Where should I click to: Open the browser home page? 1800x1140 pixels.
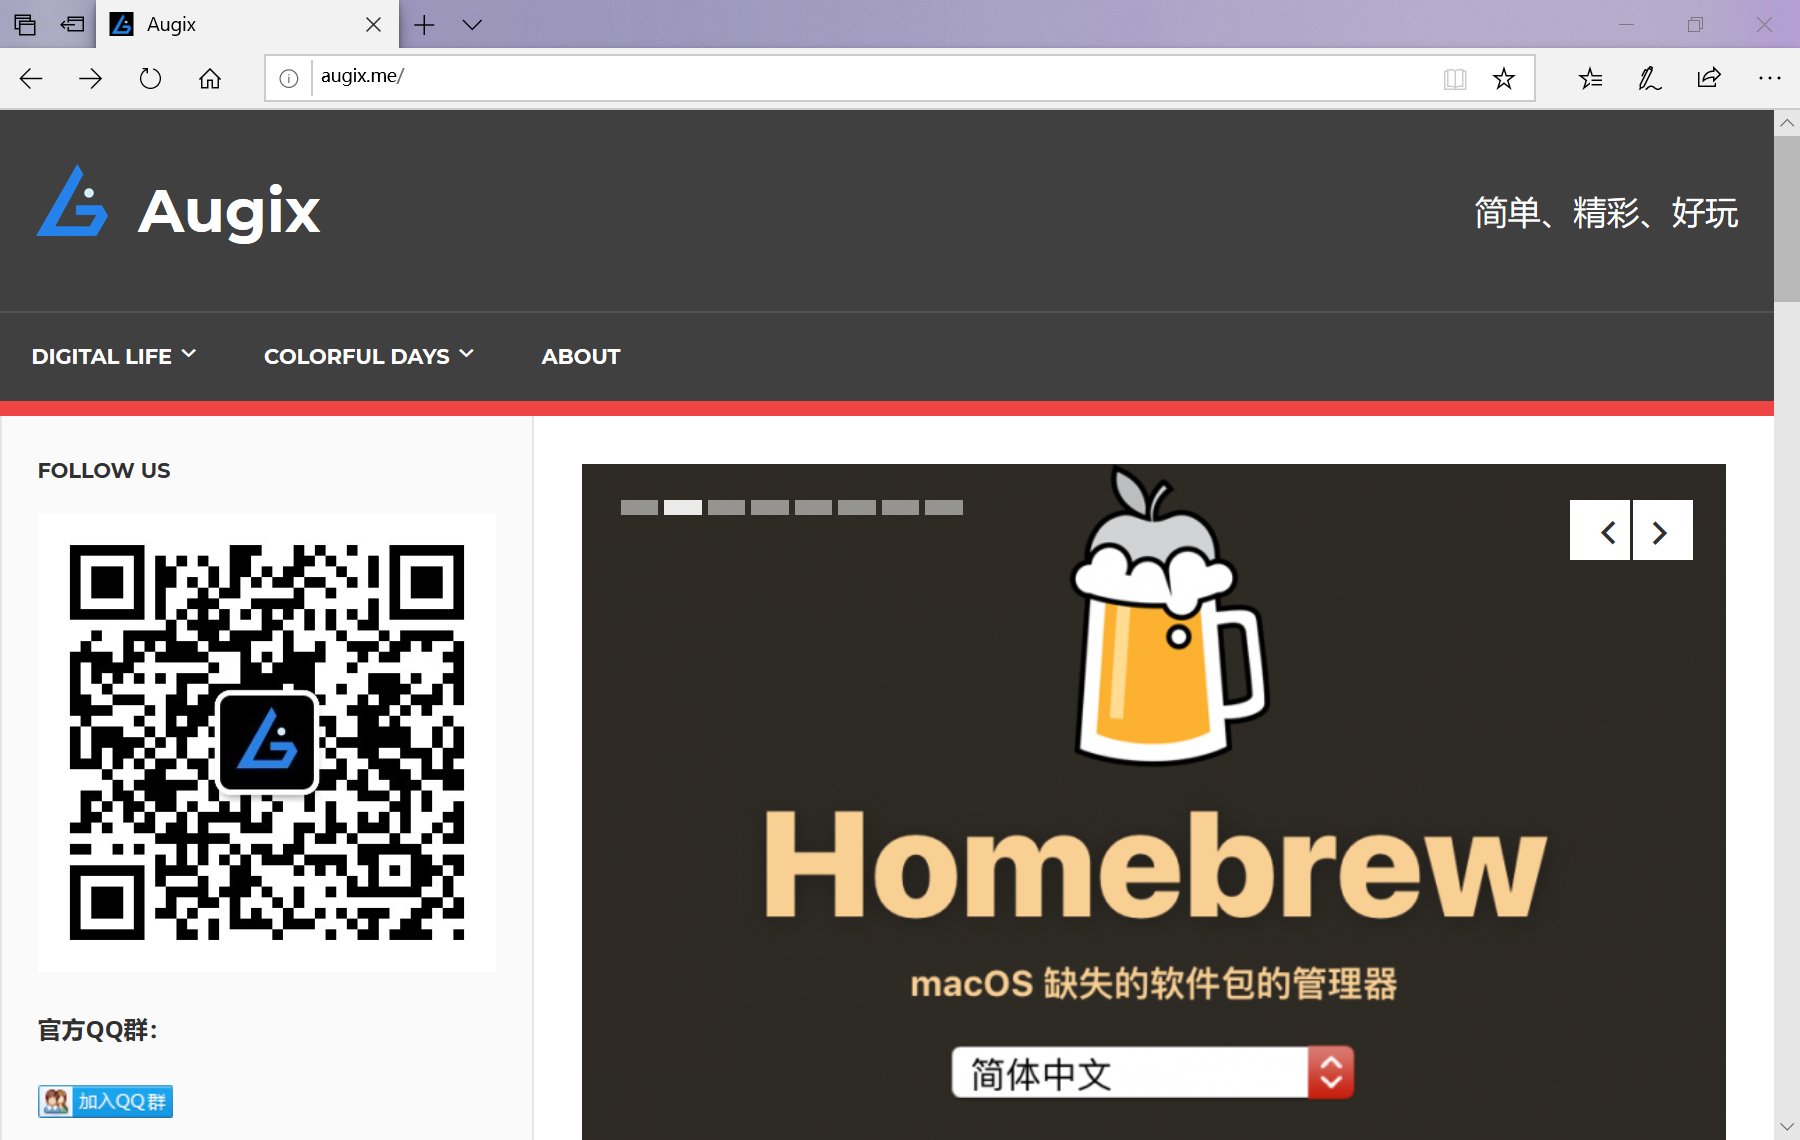coord(210,78)
